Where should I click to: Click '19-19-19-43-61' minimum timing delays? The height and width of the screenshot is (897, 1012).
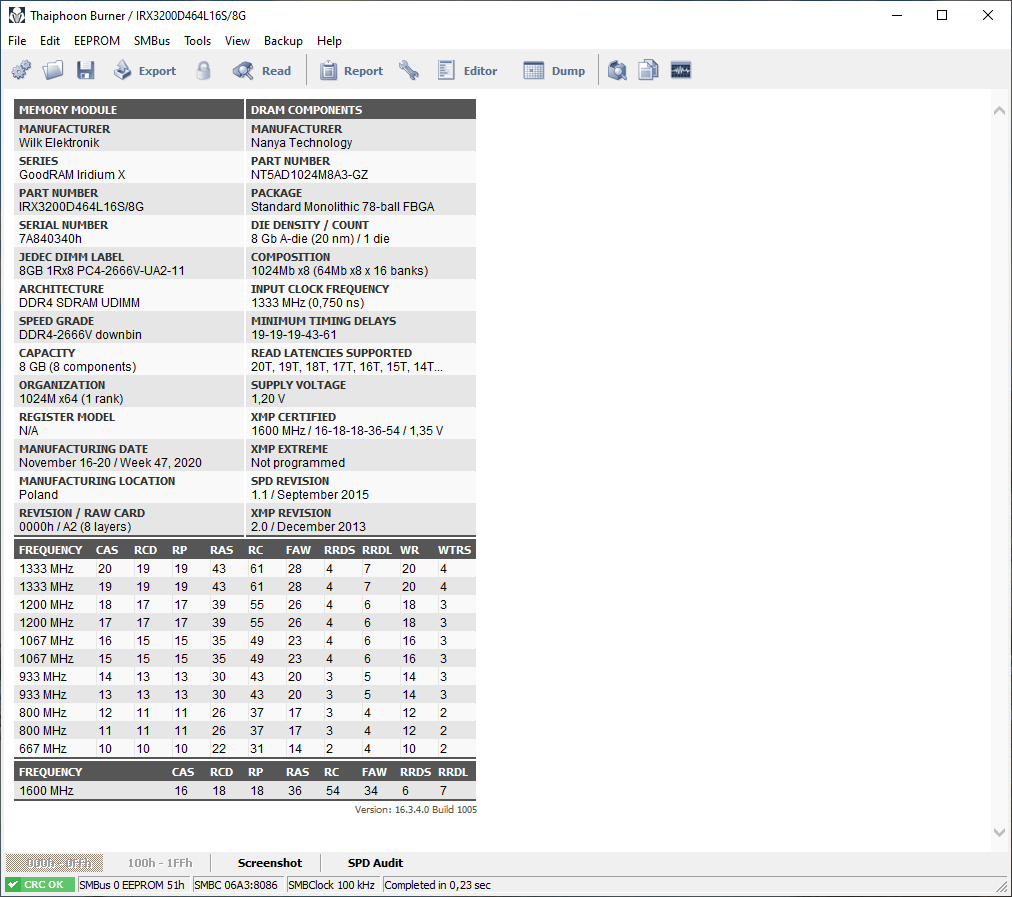[x=294, y=335]
